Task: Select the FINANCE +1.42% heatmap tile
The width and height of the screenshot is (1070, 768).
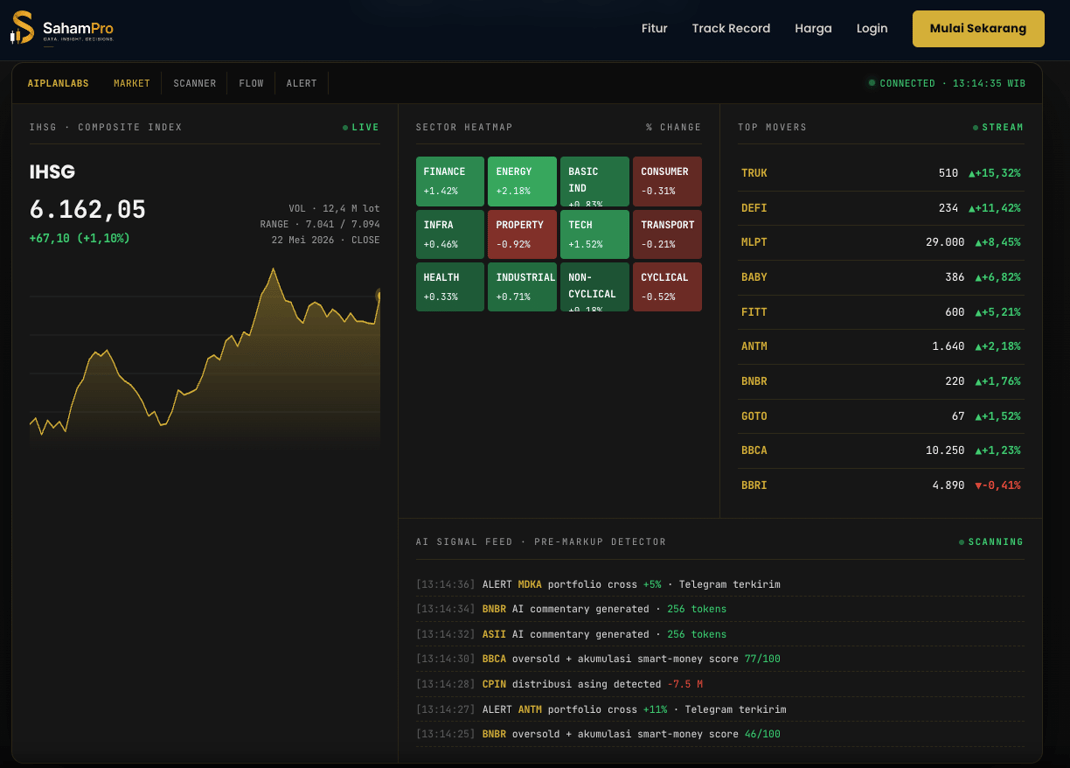Action: [450, 182]
